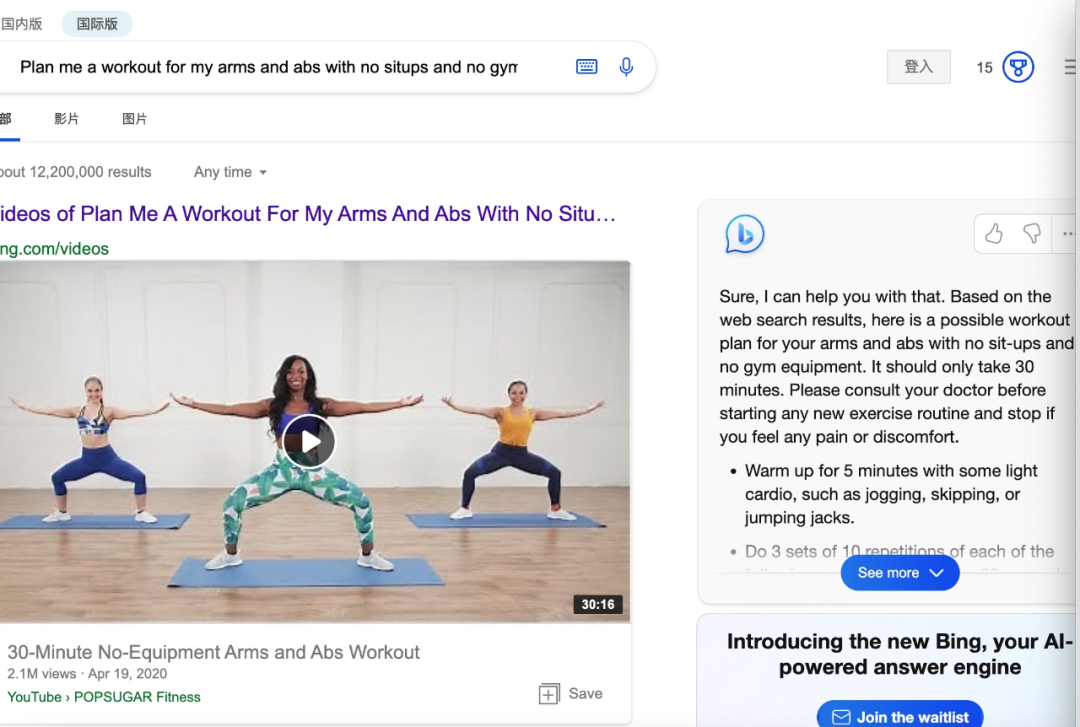Screen dimensions: 1080x727
Task: Select the 国际版 international version toggle
Action: click(97, 24)
